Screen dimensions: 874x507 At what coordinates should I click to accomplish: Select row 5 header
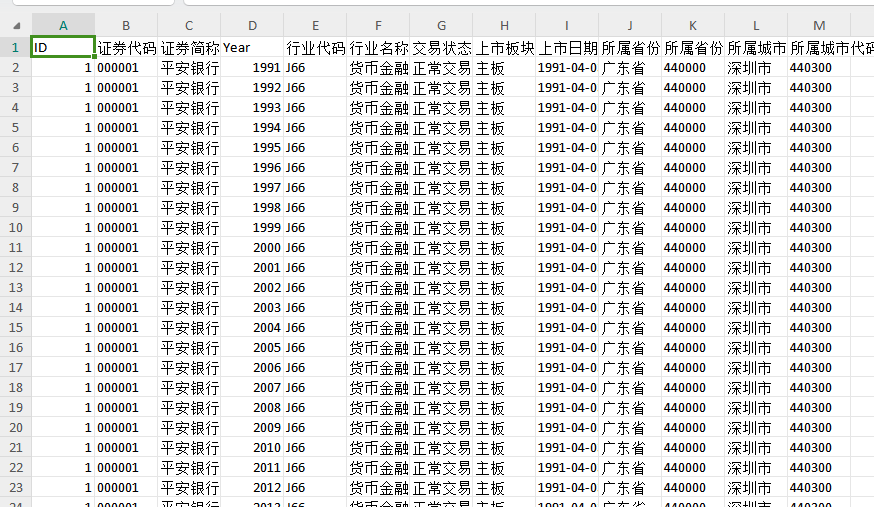[x=16, y=128]
